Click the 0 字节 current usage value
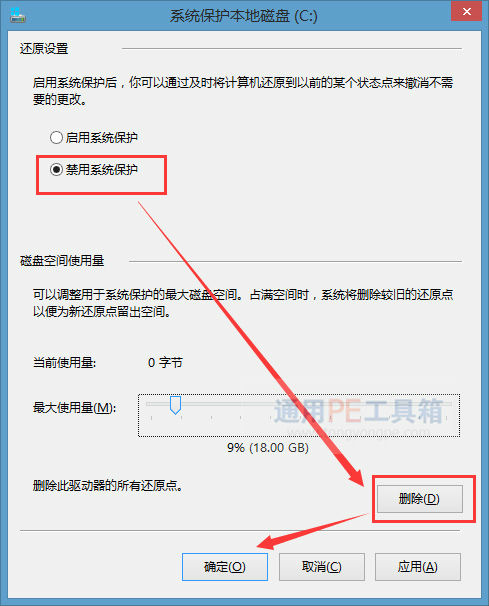The width and height of the screenshot is (489, 606). 165,363
